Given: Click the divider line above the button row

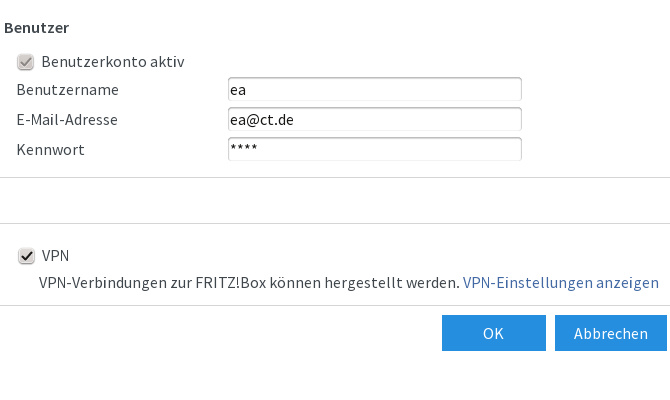Looking at the screenshot, I should 335,305.
